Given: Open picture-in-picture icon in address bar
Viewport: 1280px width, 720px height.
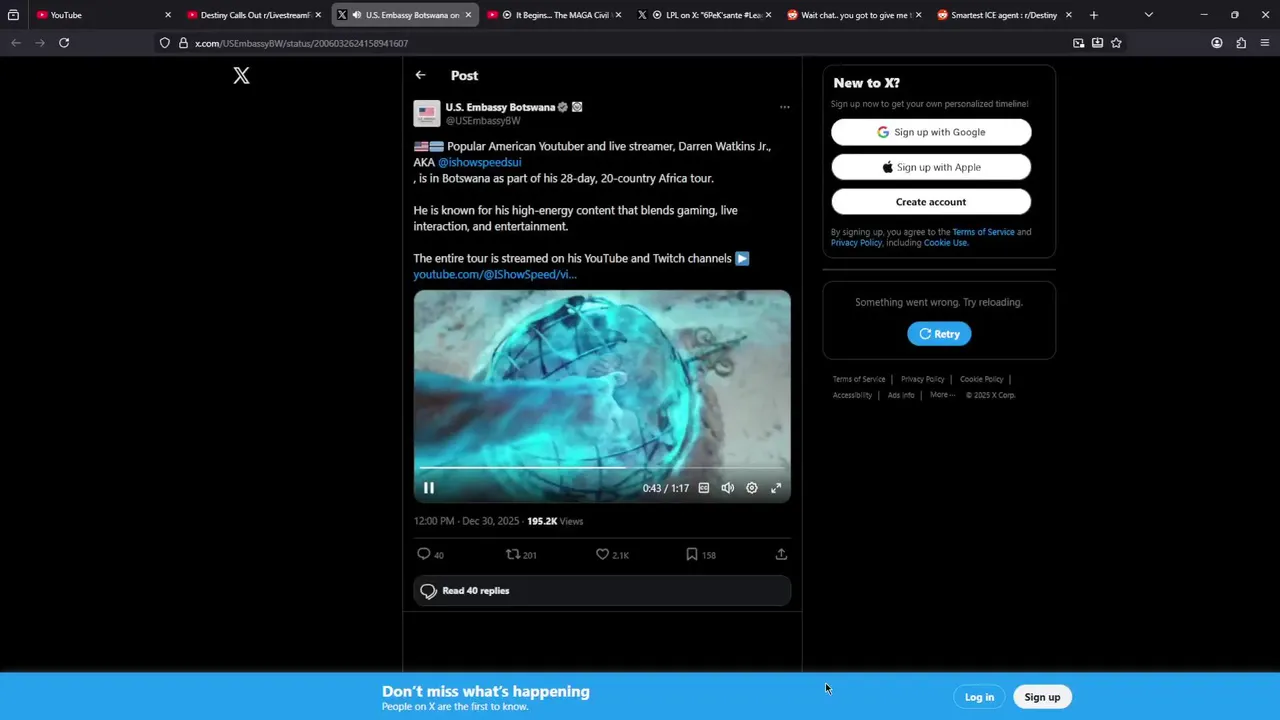Looking at the screenshot, I should point(1078,43).
